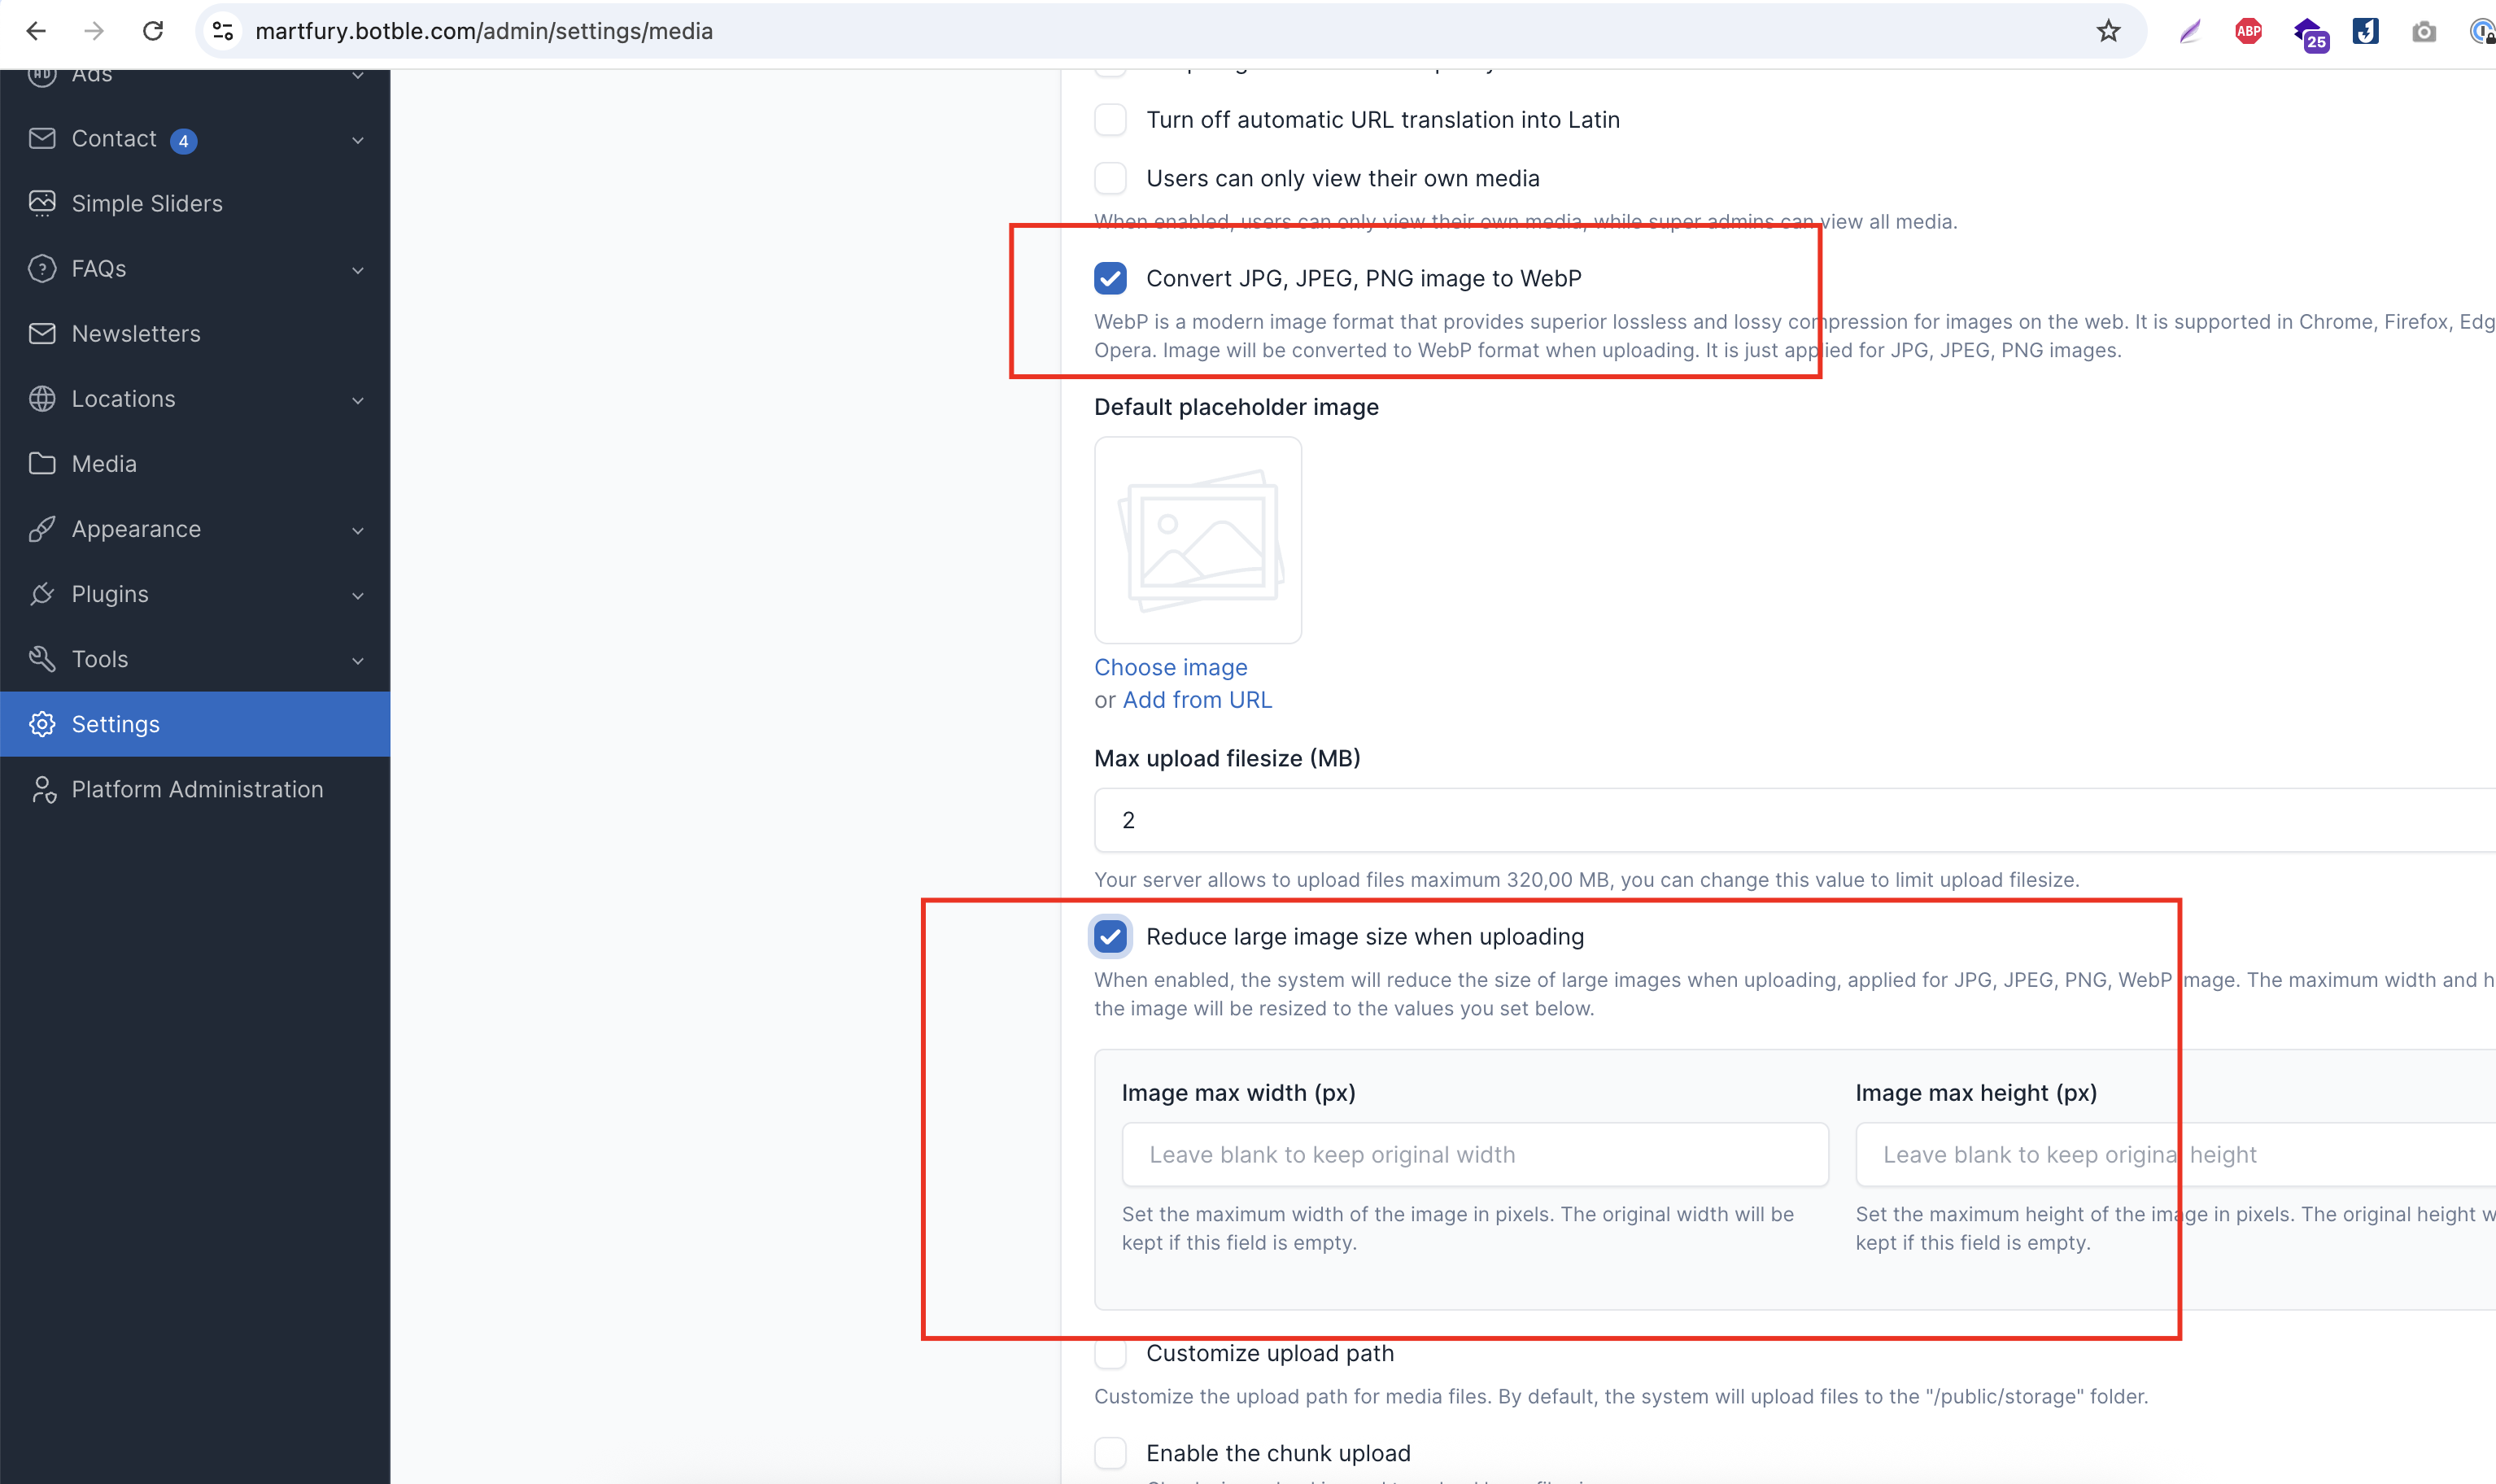Expand the Contact menu chevron
Viewport: 2496px width, 1484px height.
[358, 140]
